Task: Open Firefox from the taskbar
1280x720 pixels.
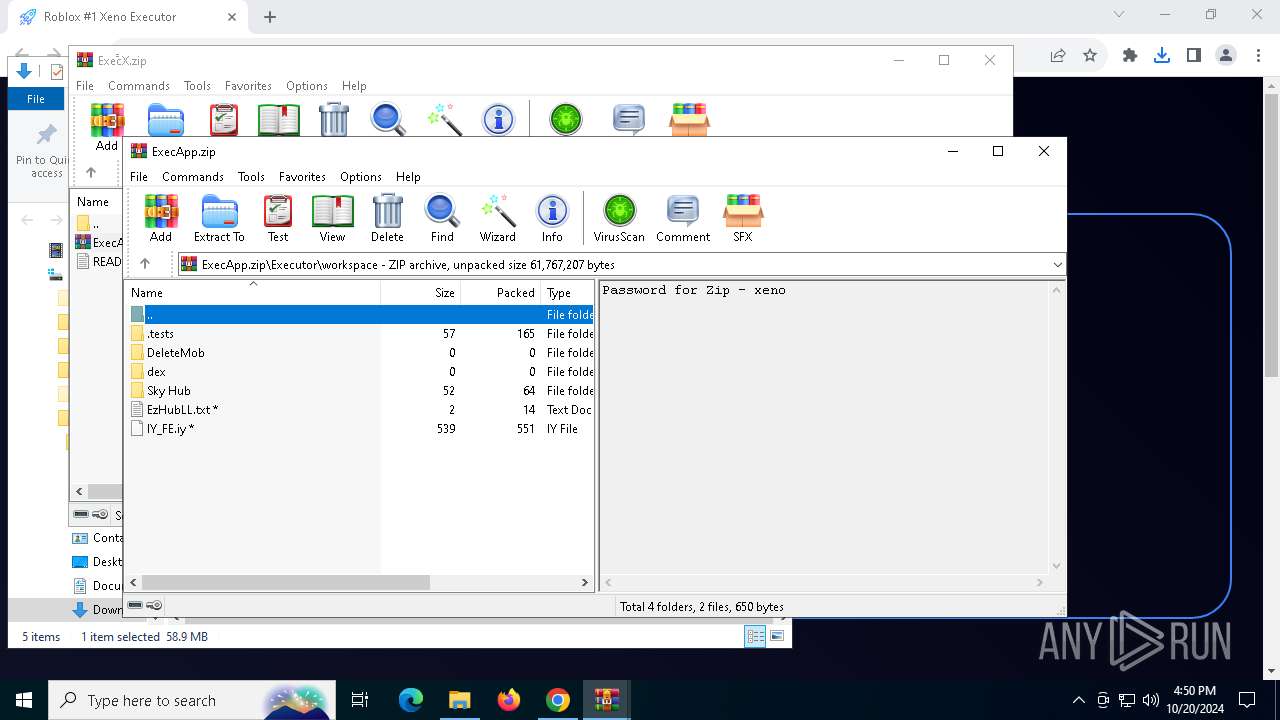Action: [509, 700]
